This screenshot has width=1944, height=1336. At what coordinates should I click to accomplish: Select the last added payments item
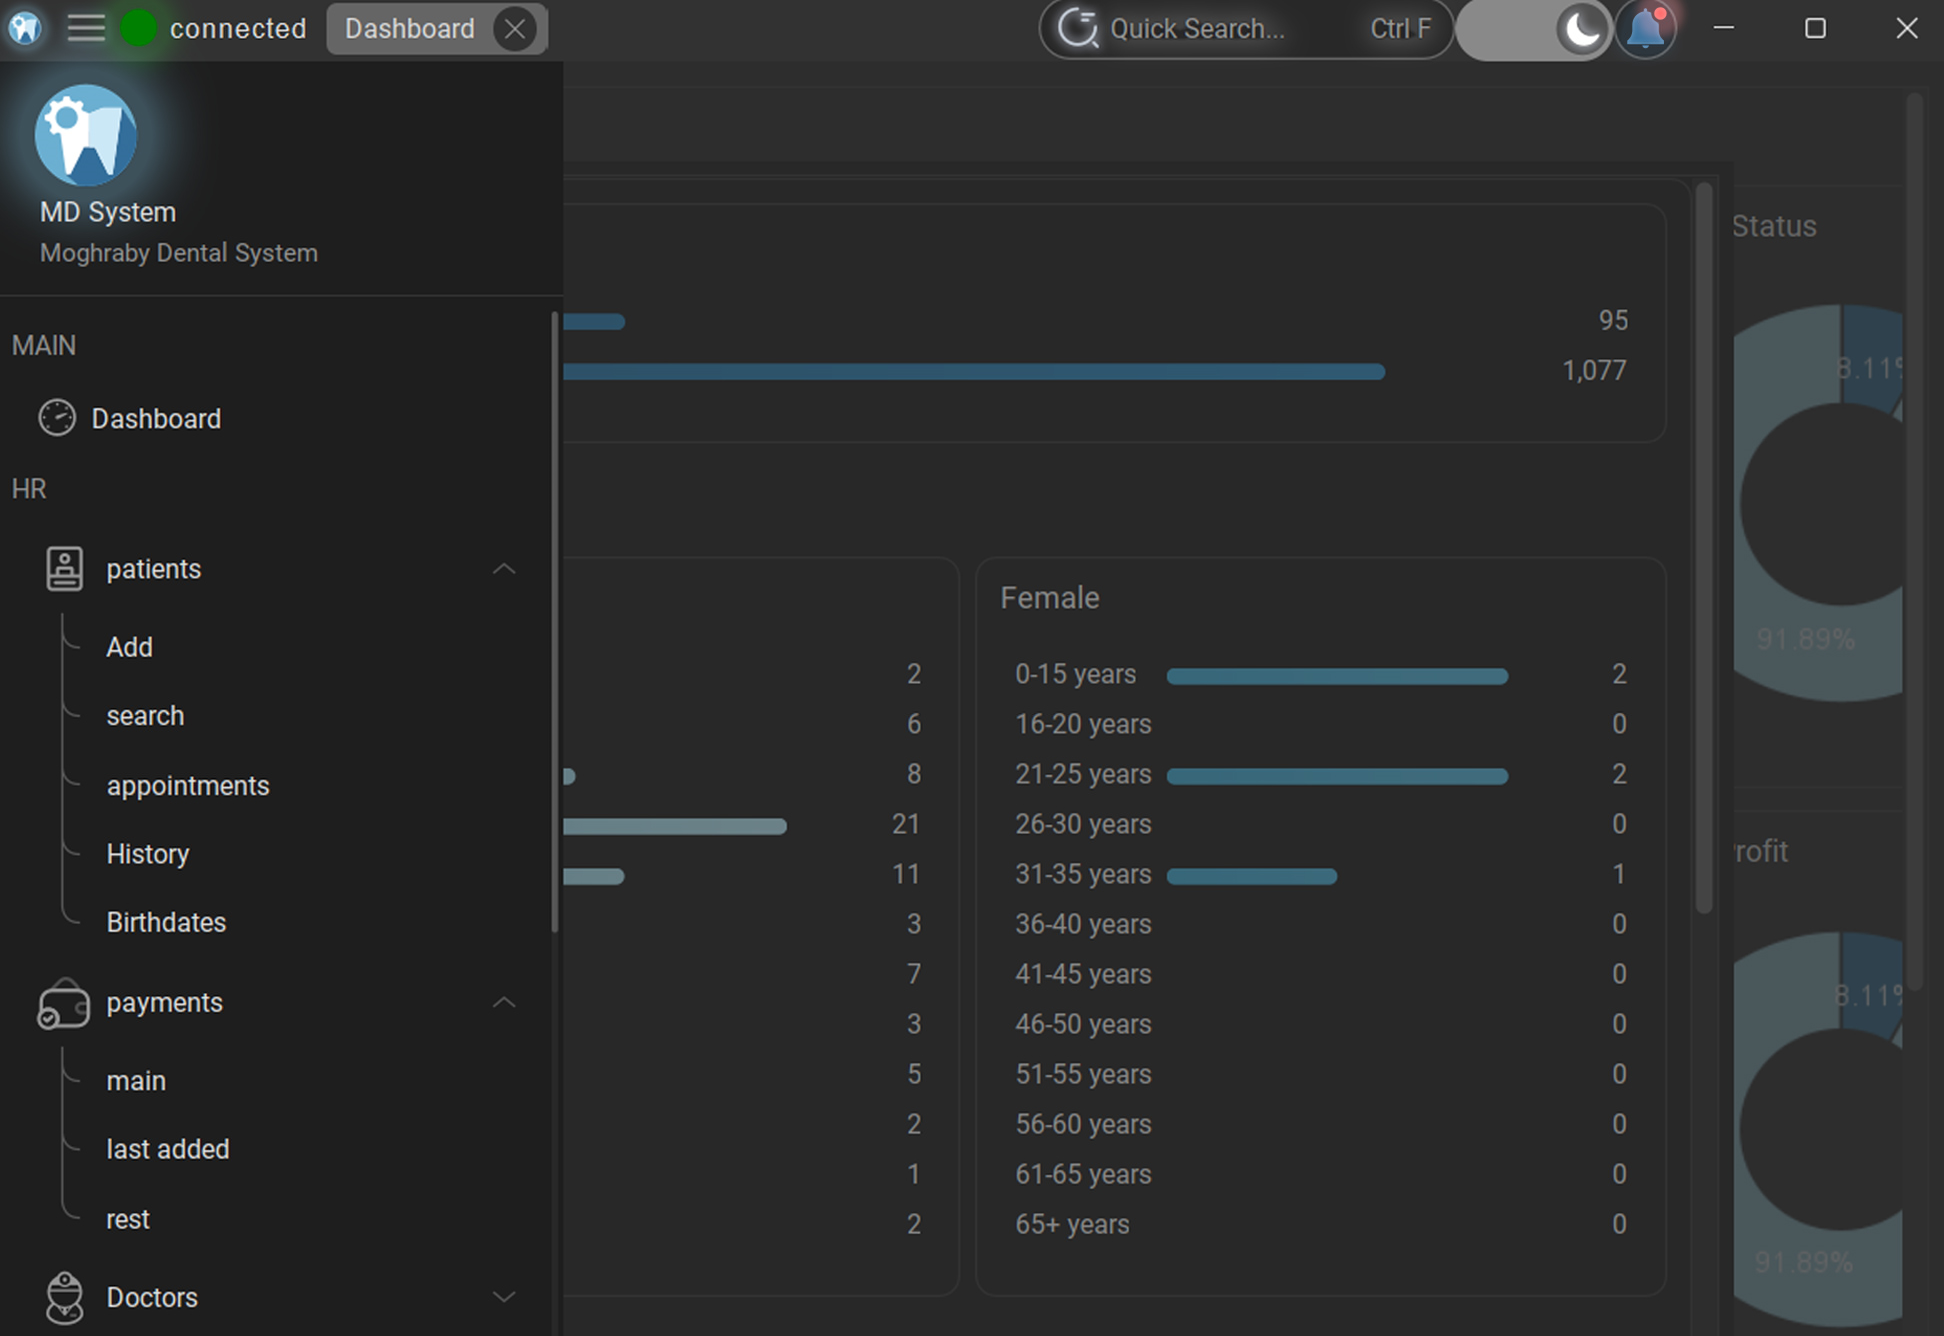[x=168, y=1149]
